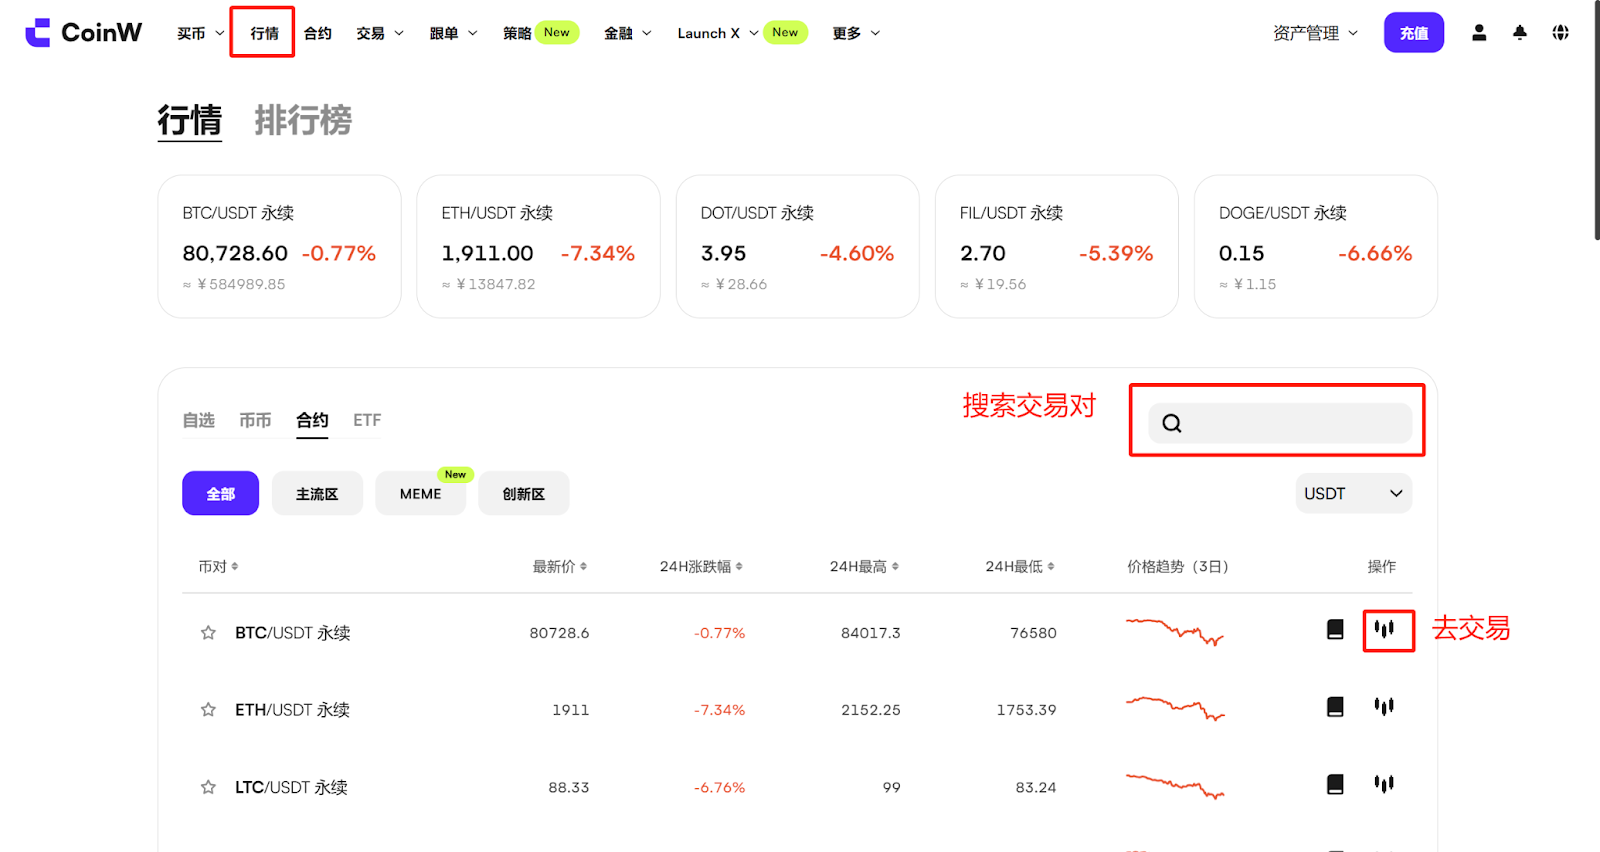Favorite LTC/USDT with the star
This screenshot has height=852, width=1600.
click(208, 788)
